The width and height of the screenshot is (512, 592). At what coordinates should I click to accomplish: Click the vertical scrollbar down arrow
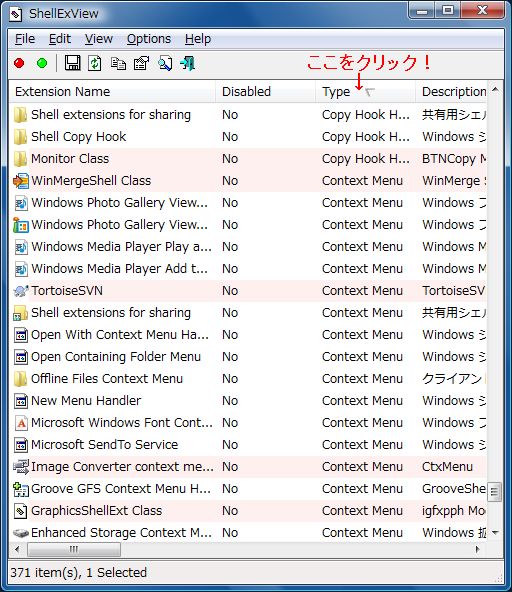(495, 533)
